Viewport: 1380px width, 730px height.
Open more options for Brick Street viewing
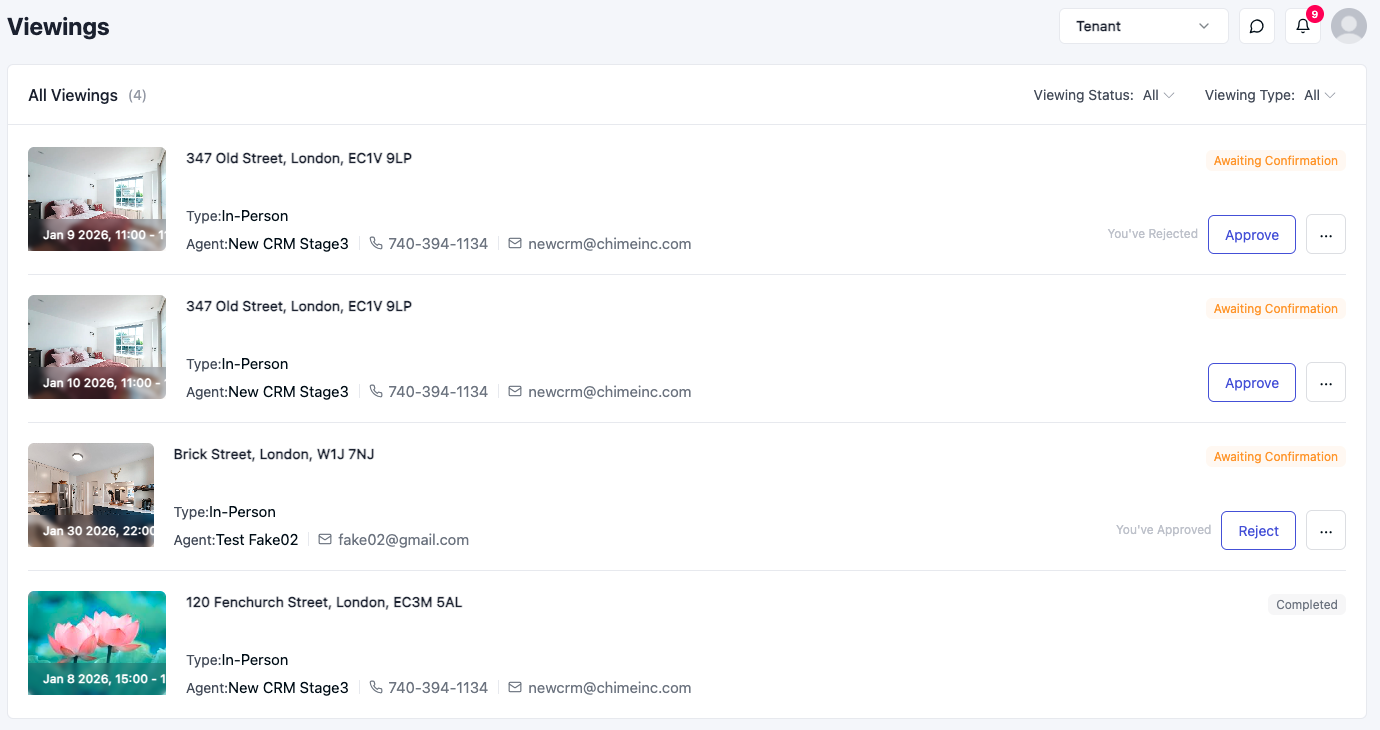[x=1326, y=531]
